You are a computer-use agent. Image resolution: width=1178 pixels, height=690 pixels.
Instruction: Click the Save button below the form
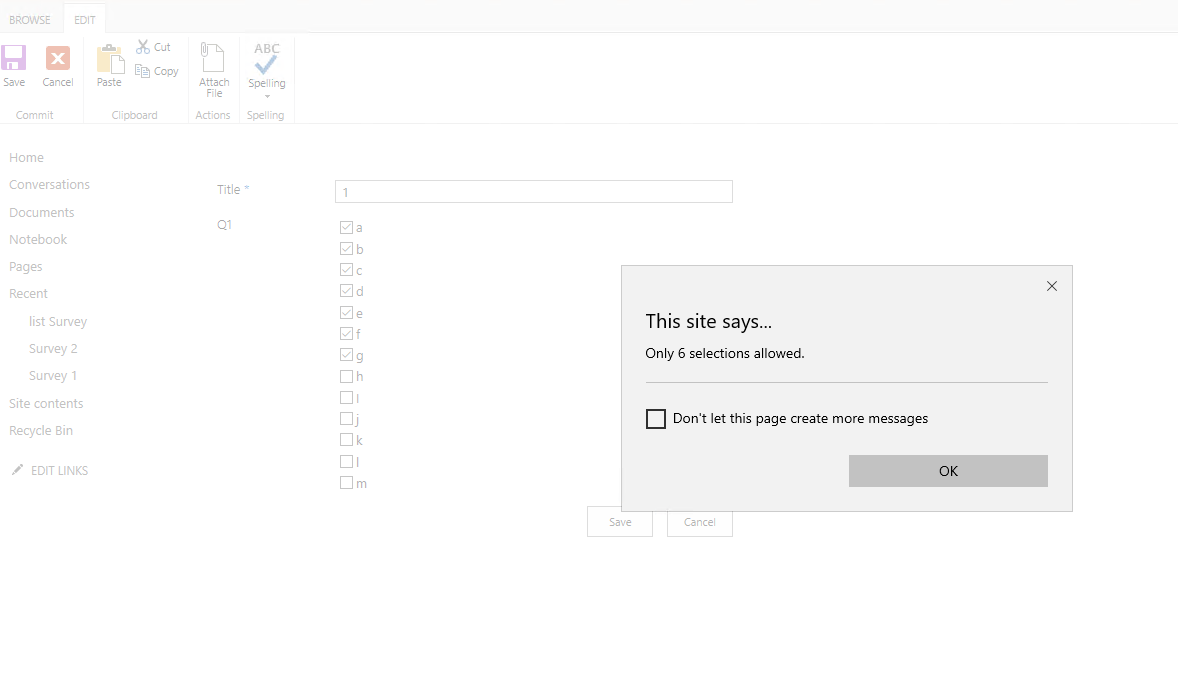coord(620,522)
